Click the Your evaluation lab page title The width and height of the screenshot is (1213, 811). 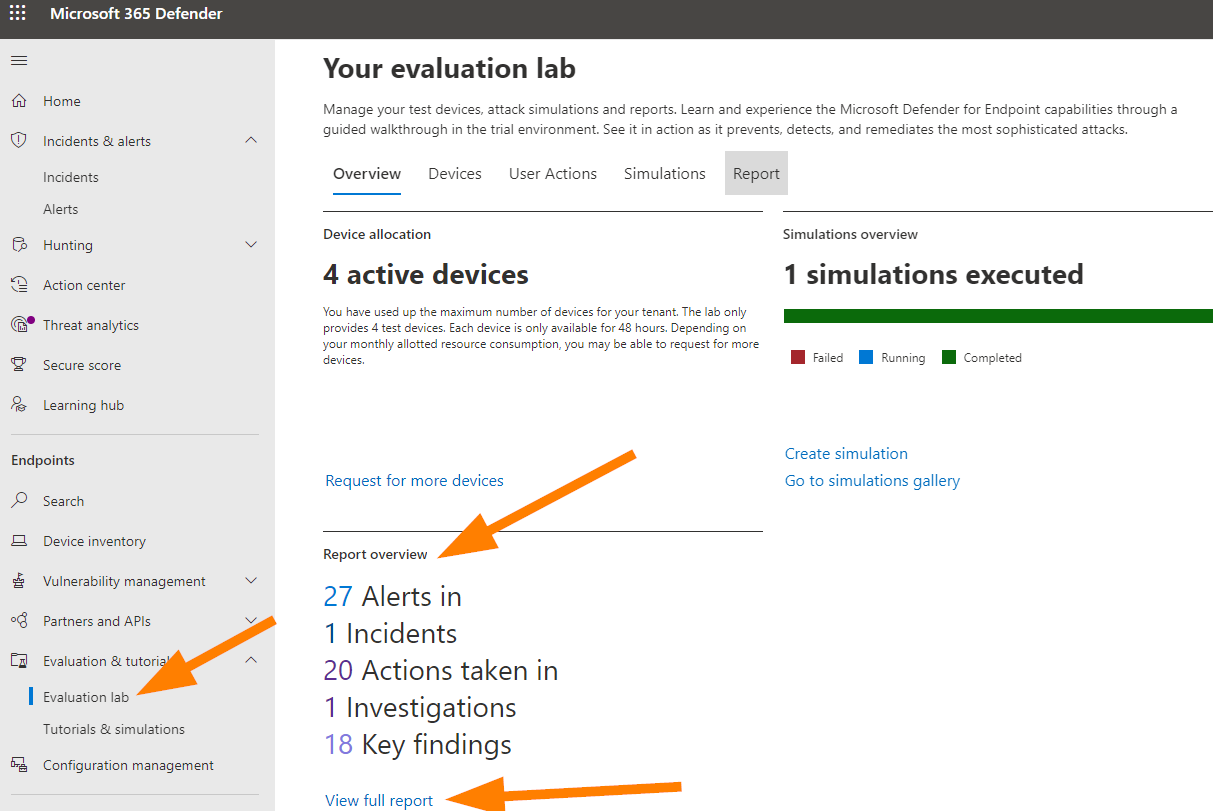[x=449, y=68]
